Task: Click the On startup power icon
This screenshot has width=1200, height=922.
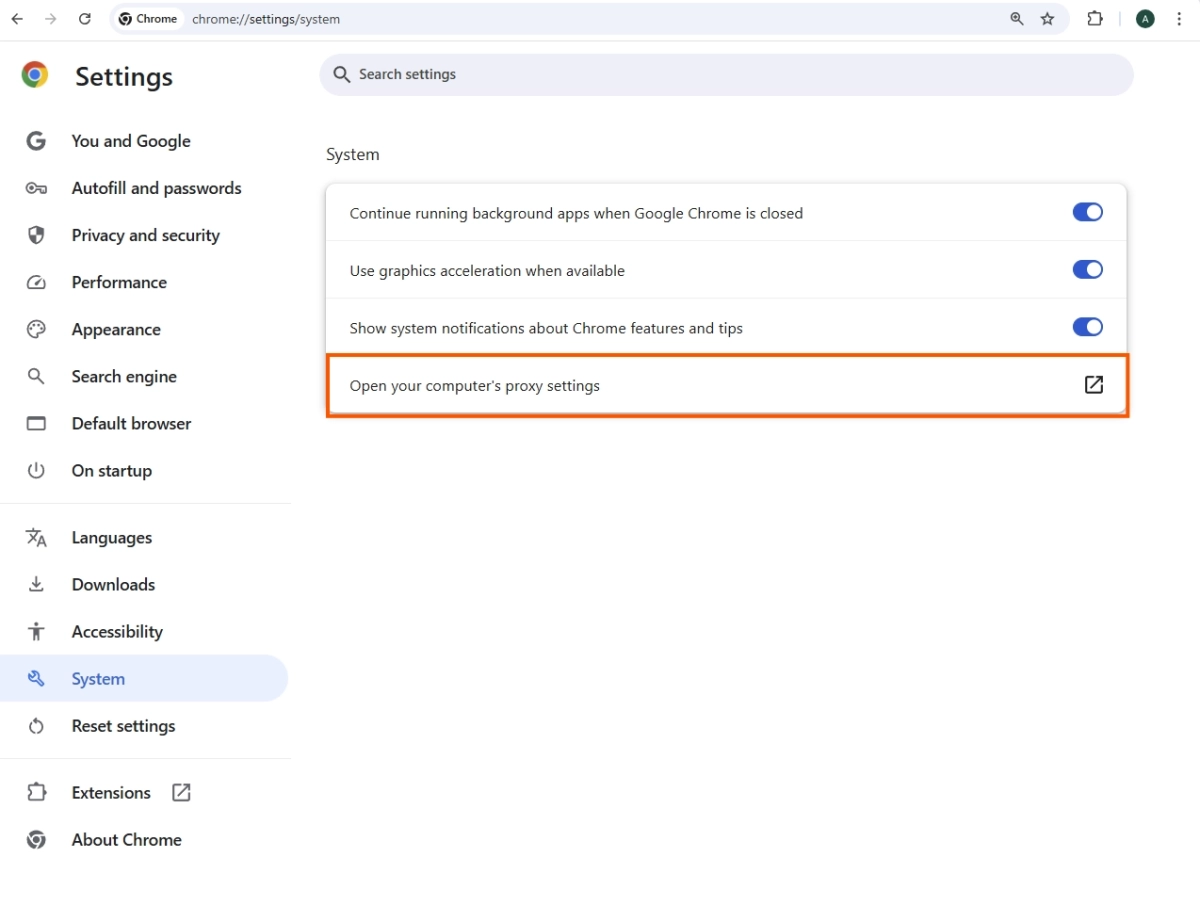Action: click(x=36, y=470)
